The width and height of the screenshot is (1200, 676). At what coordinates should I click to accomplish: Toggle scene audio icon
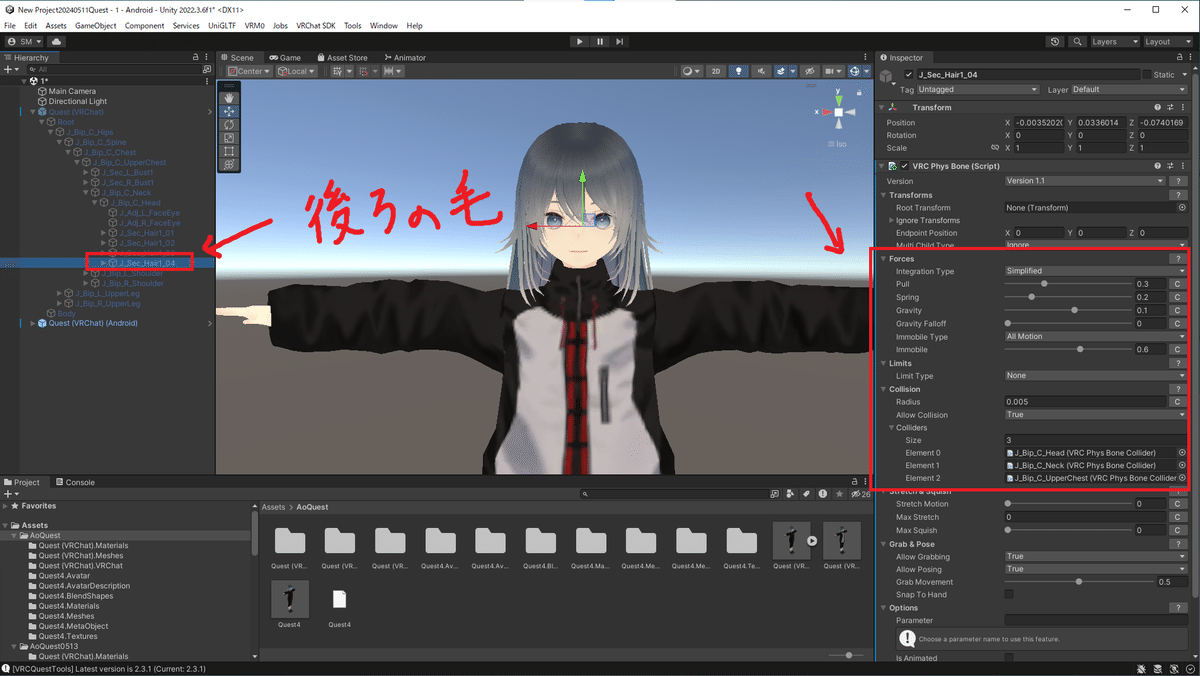click(762, 72)
